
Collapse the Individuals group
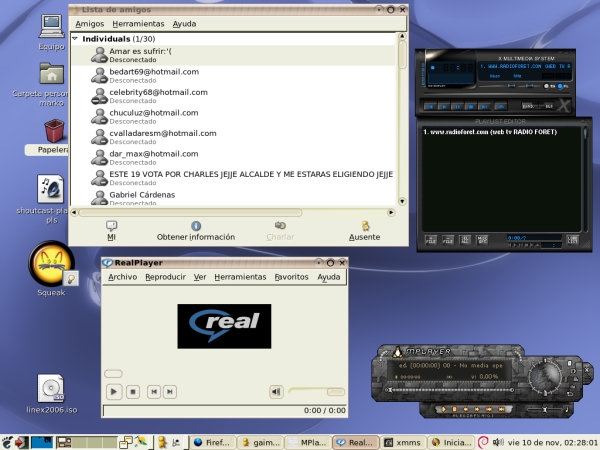(76, 38)
